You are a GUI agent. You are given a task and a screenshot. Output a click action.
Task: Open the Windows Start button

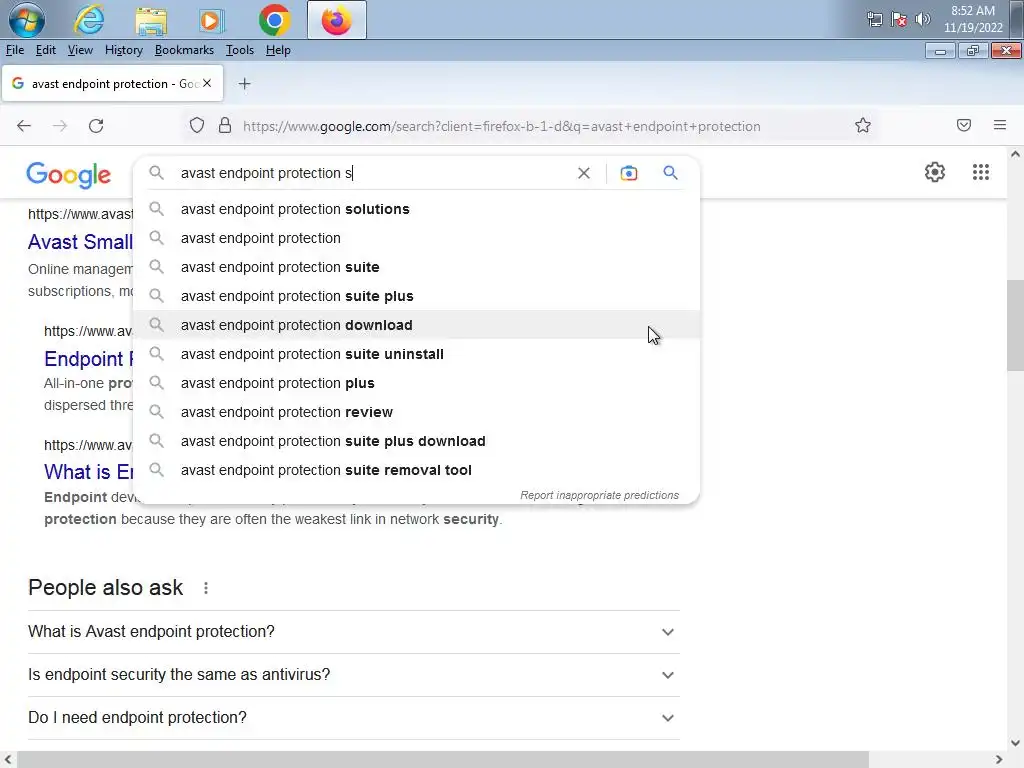pos(27,20)
